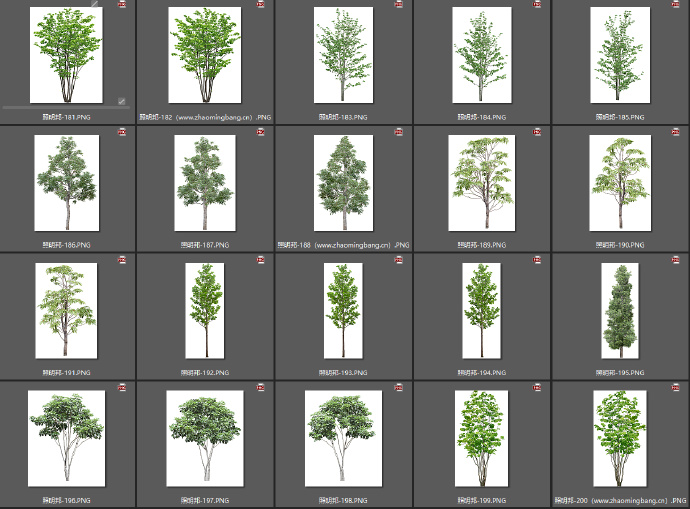Select the tree thumbnail 187

pos(204,183)
